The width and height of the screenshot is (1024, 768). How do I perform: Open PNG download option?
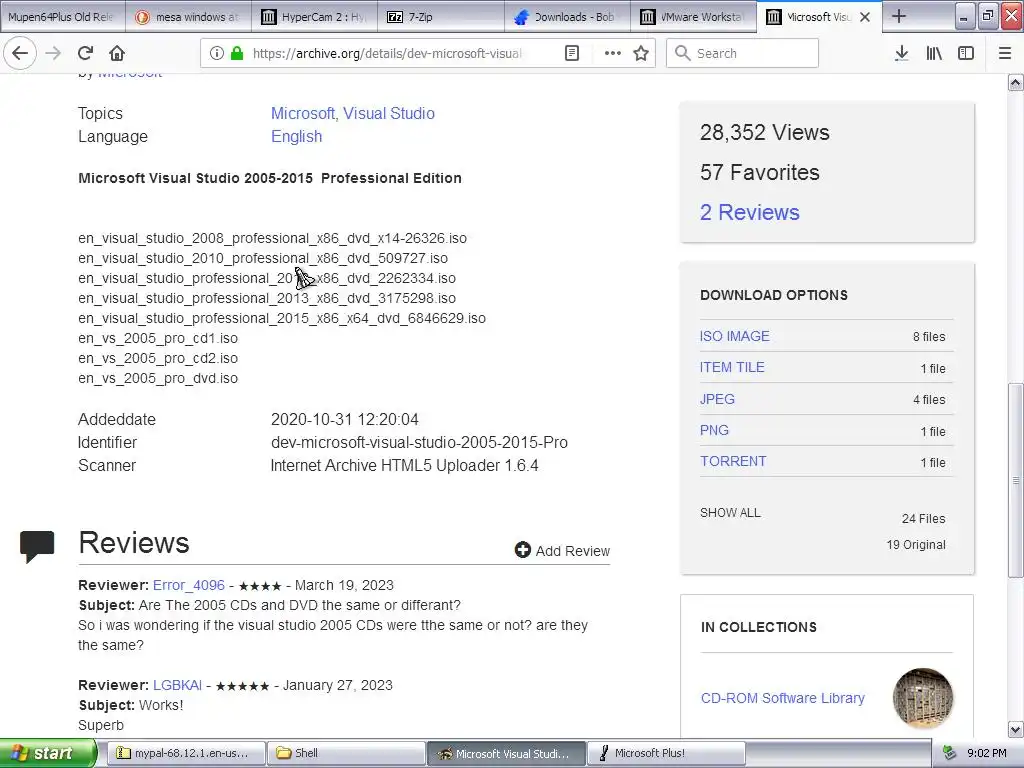click(714, 430)
